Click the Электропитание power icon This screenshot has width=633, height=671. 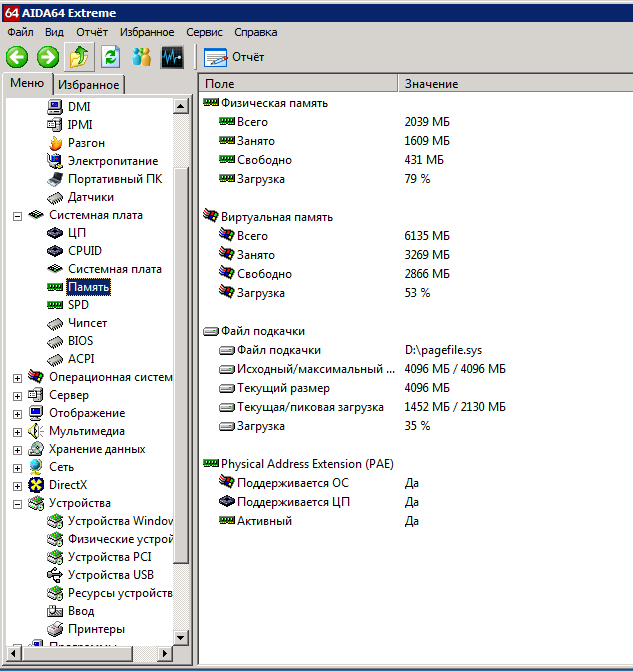pos(55,161)
